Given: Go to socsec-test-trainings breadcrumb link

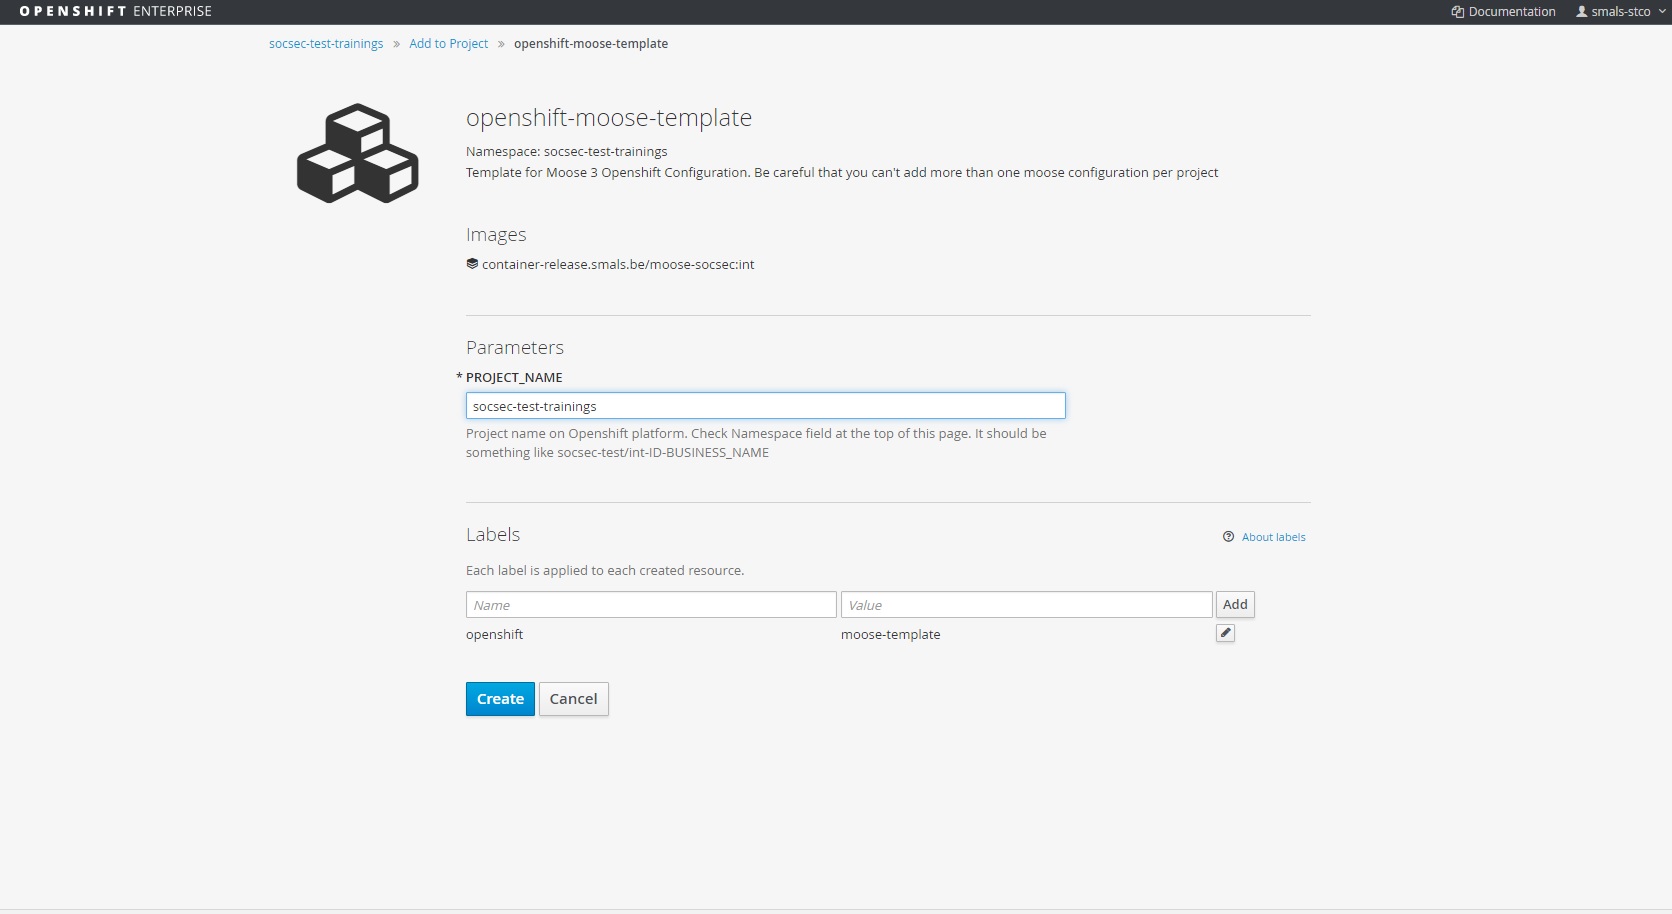Looking at the screenshot, I should [326, 44].
